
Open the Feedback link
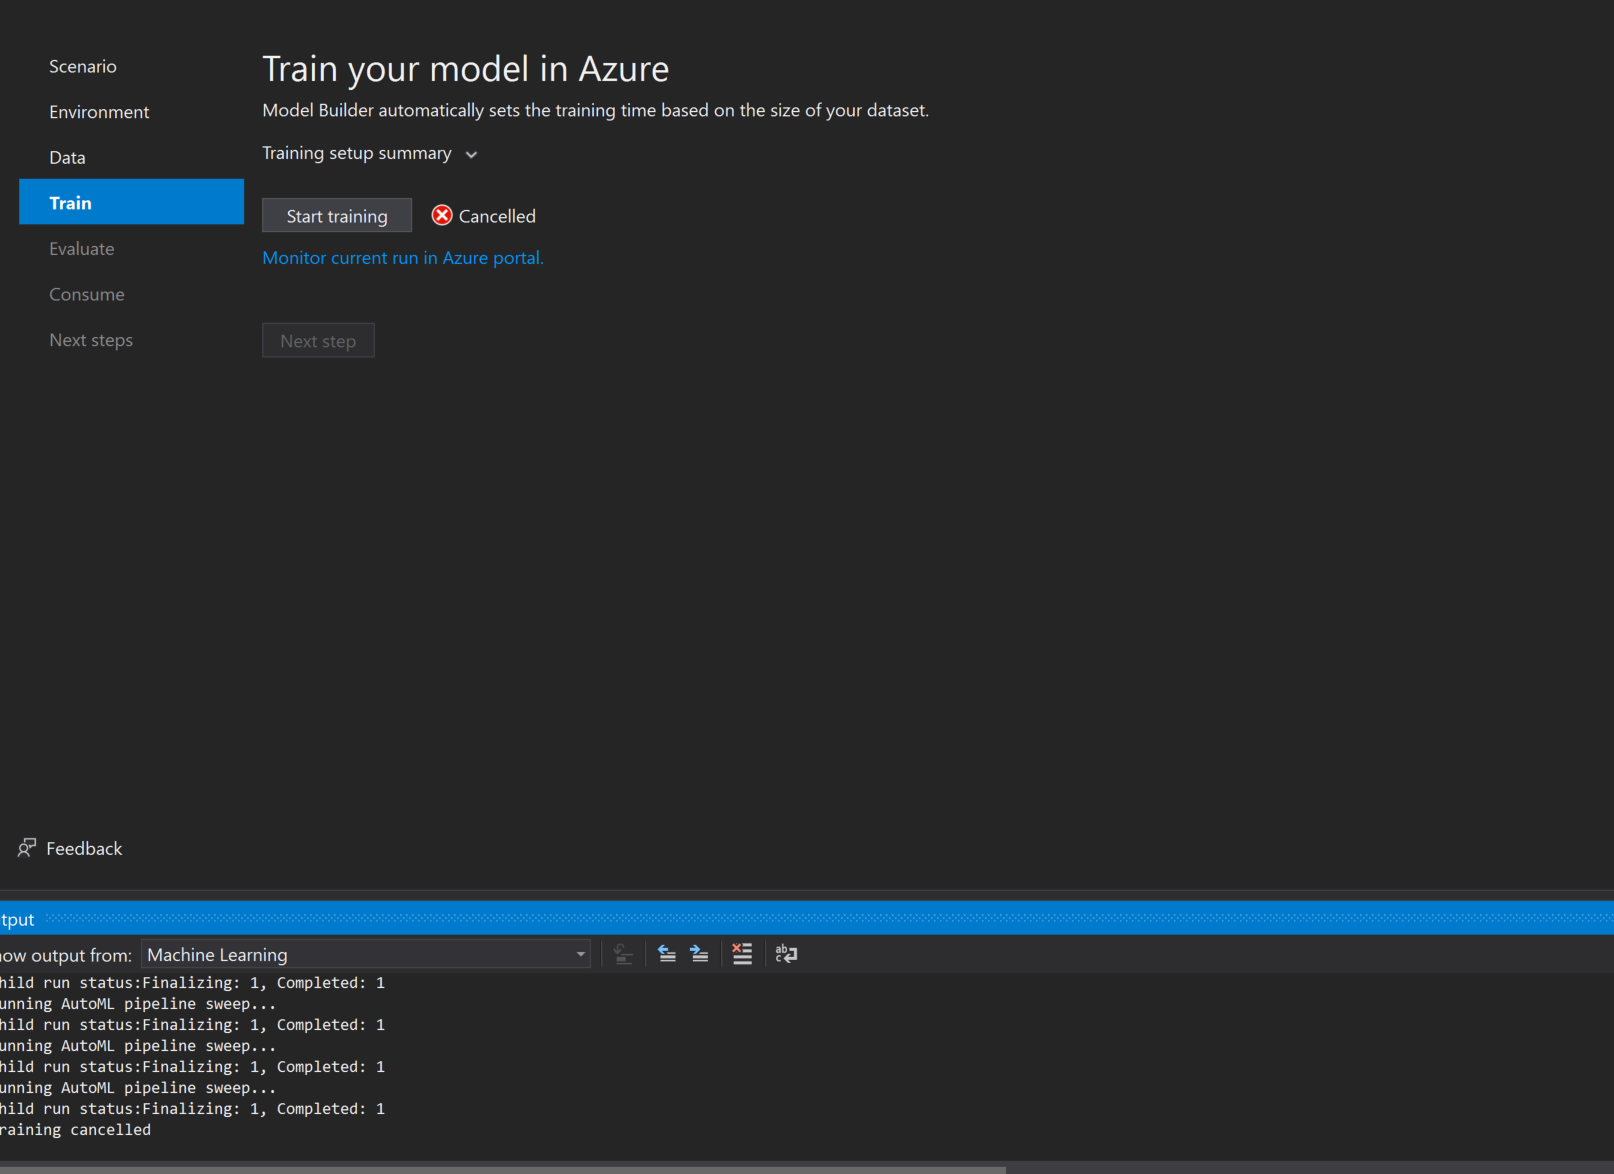(84, 848)
